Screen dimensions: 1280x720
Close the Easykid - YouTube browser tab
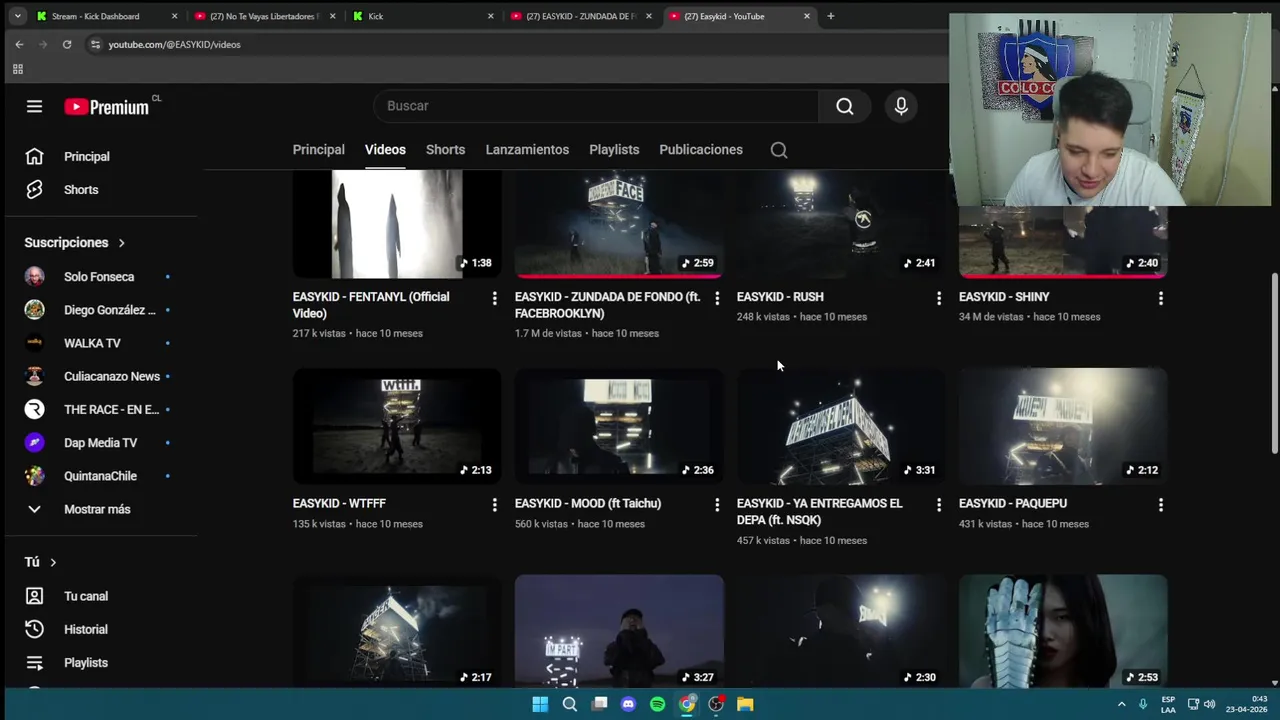807,16
